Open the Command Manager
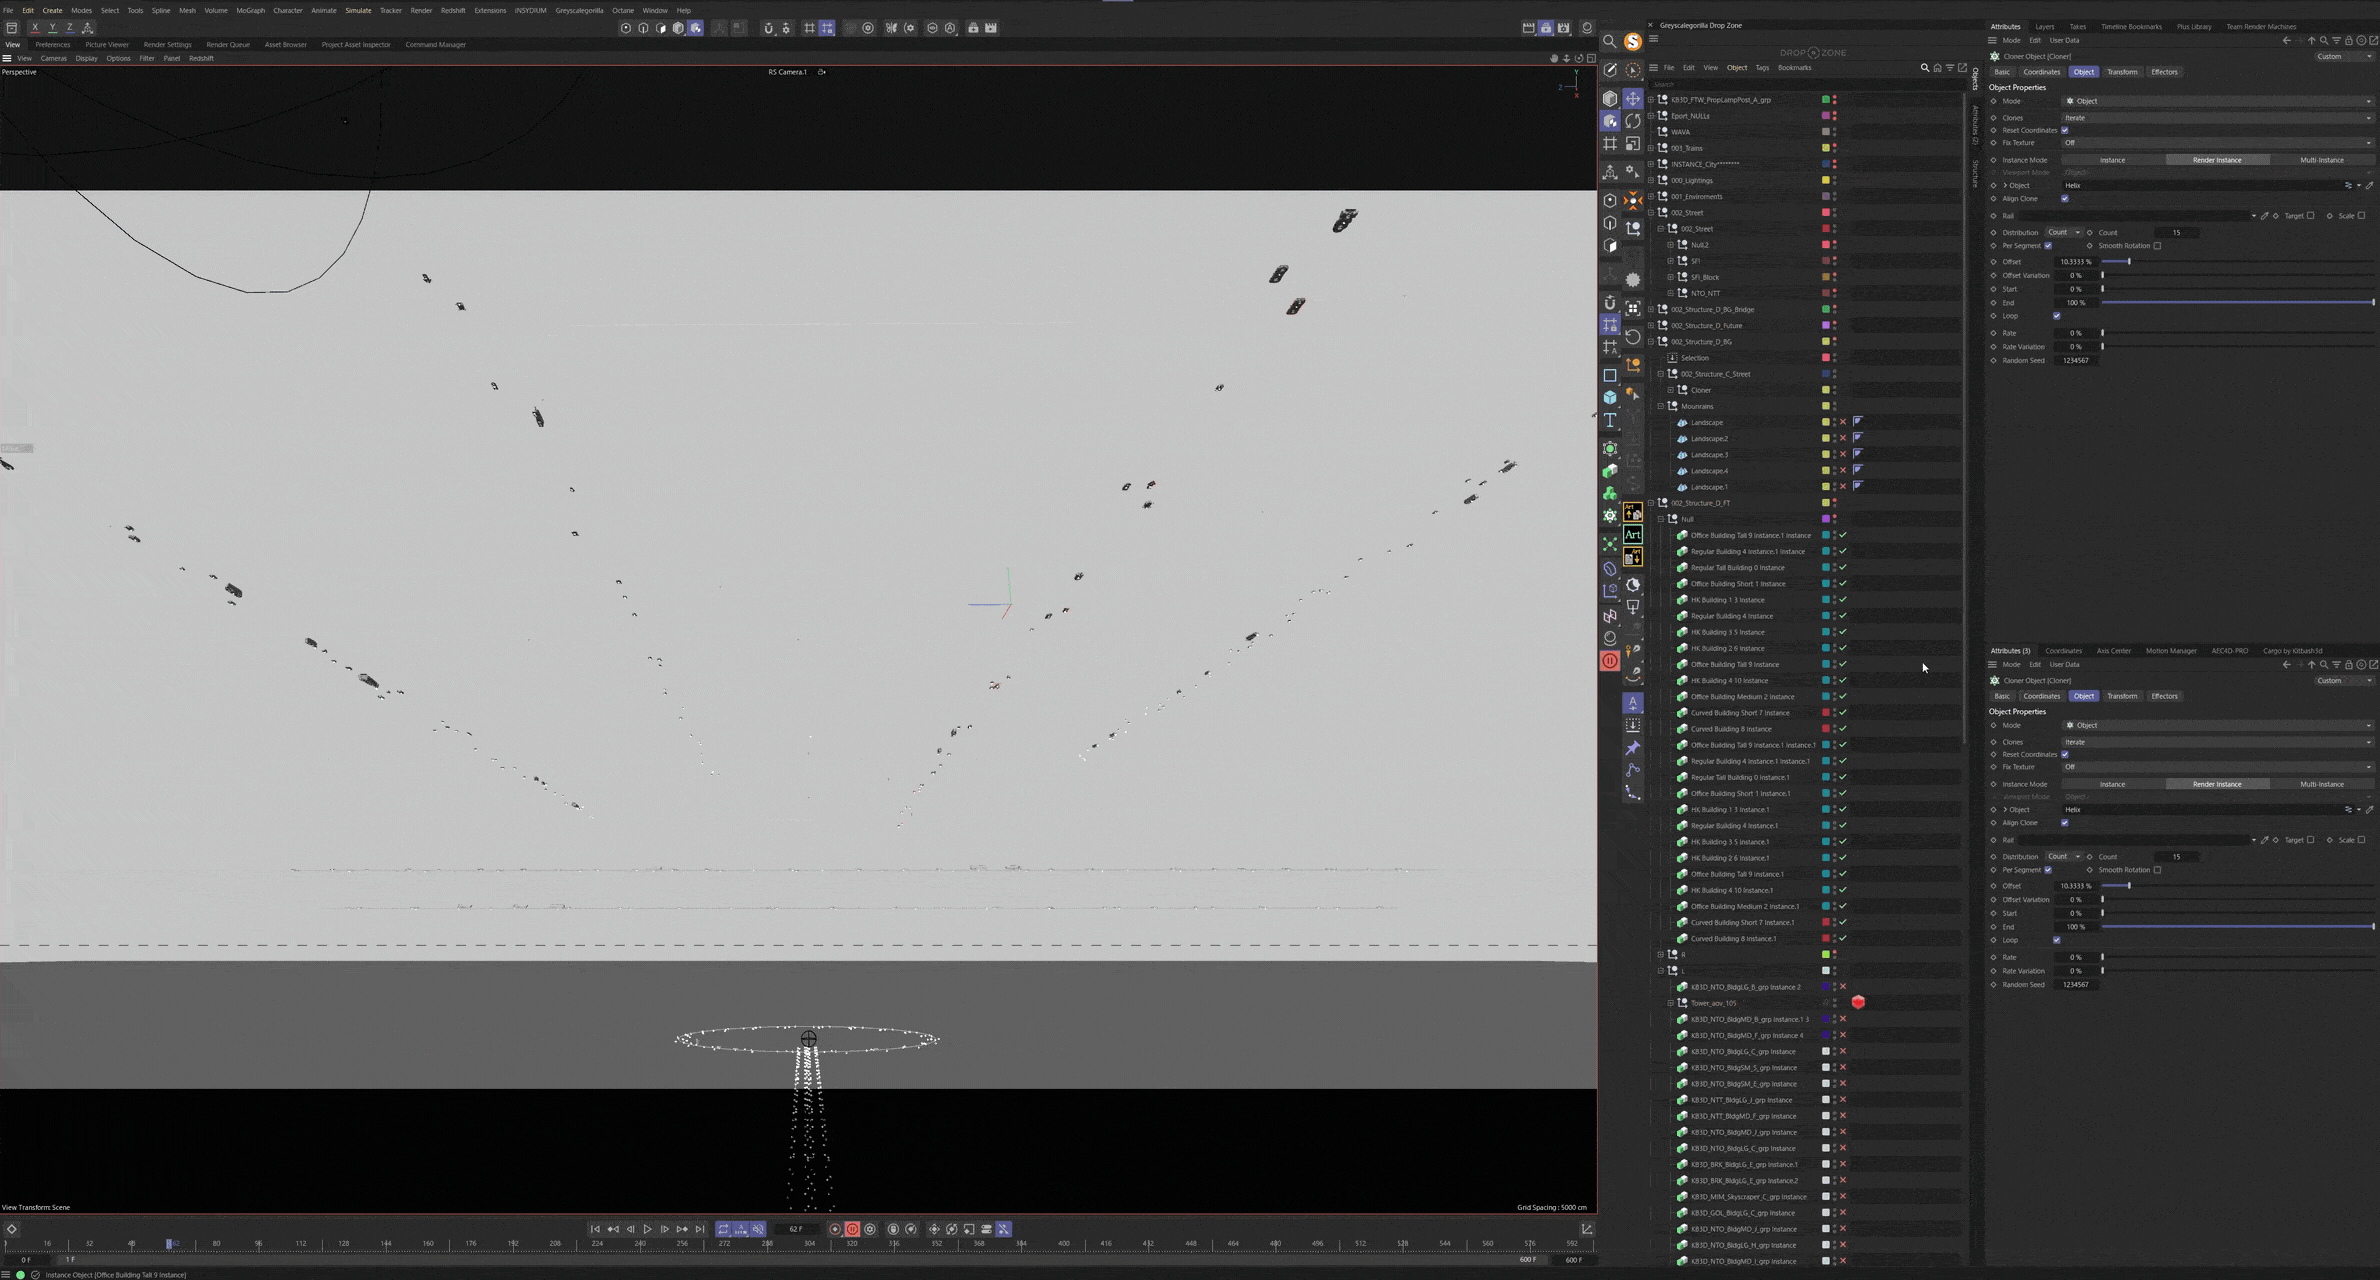 435,45
